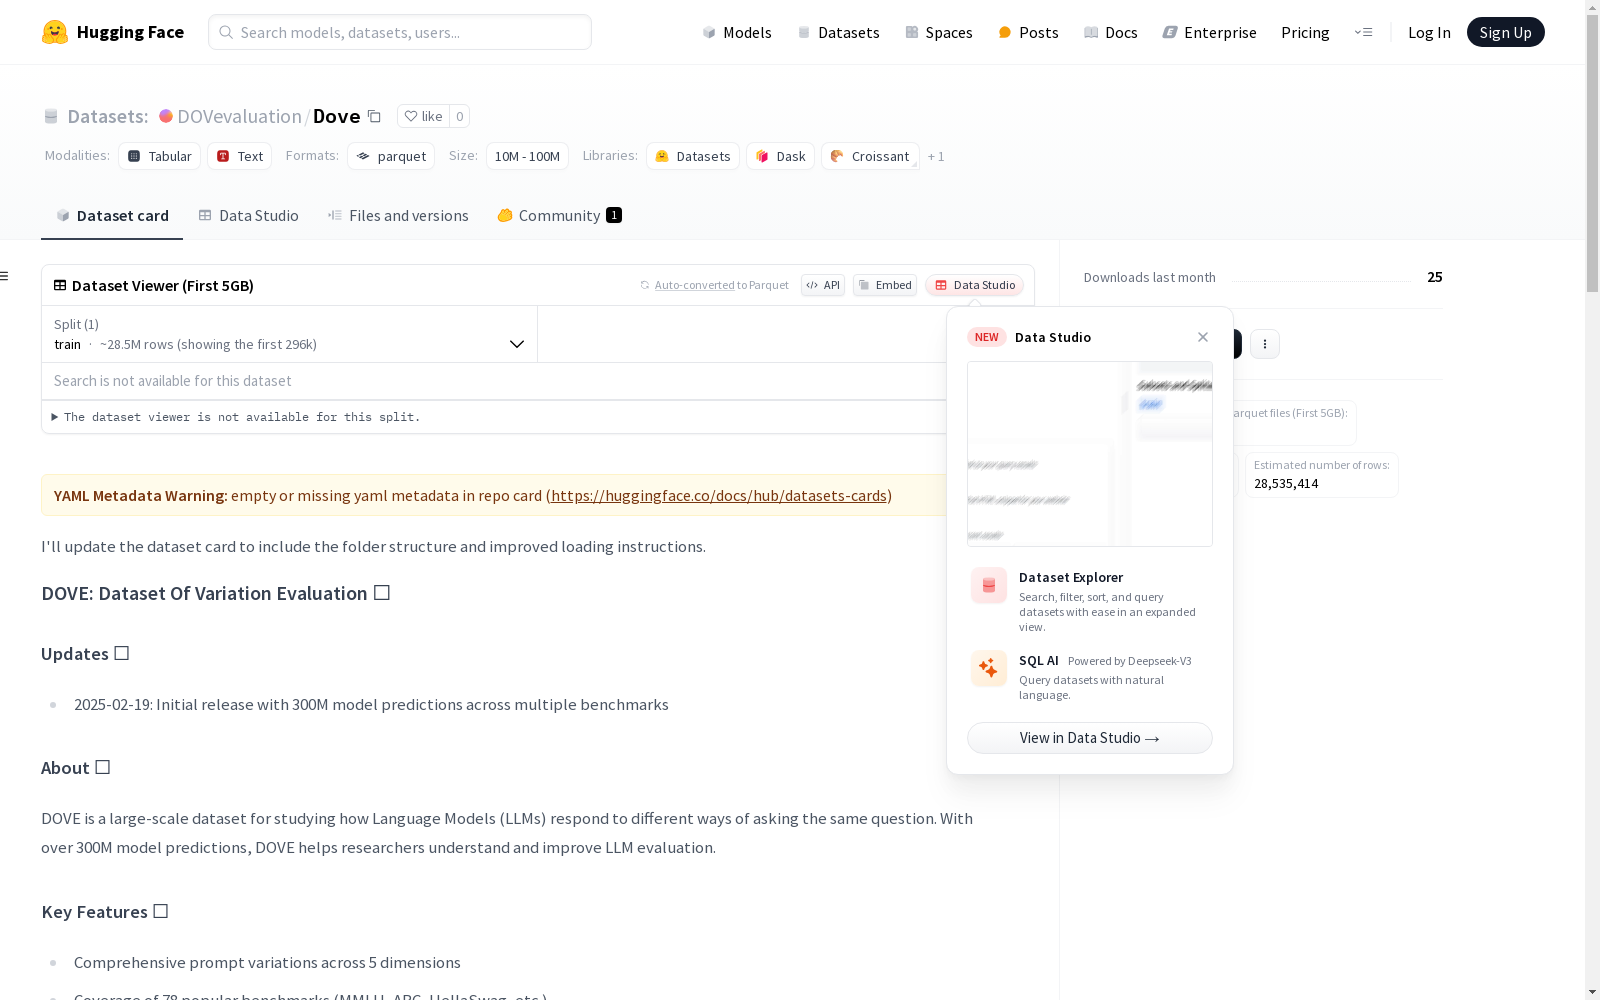
Task: Select the Datasets library tag
Action: tap(693, 156)
